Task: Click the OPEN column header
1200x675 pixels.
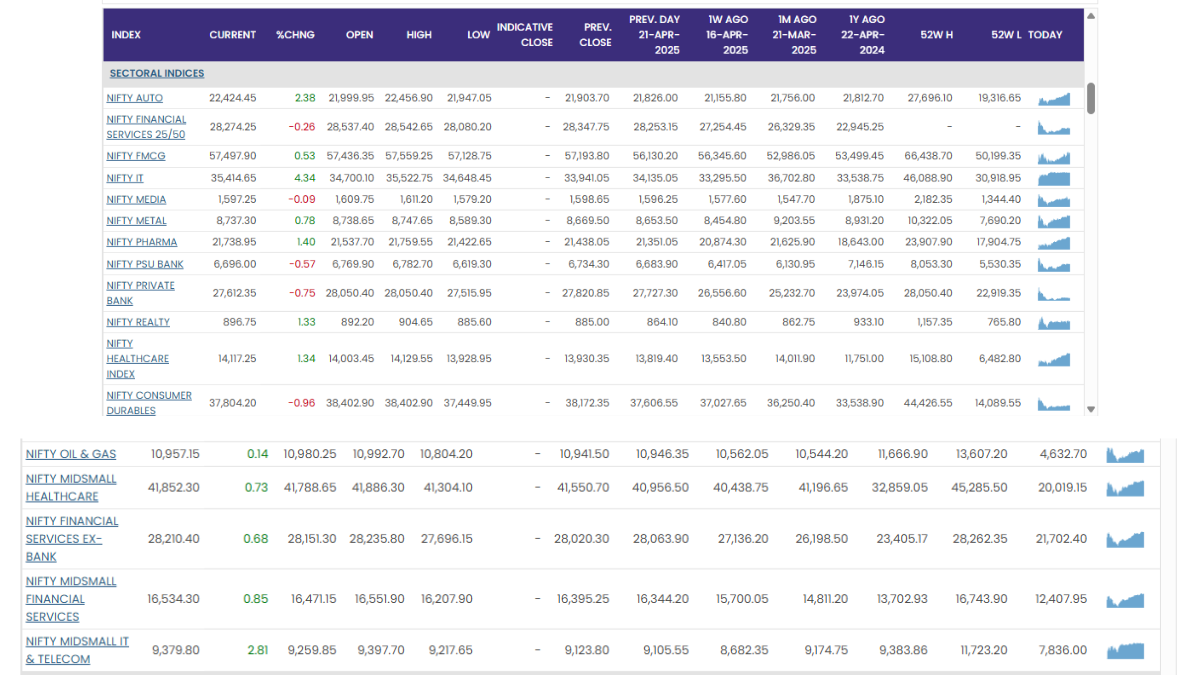Action: 359,35
